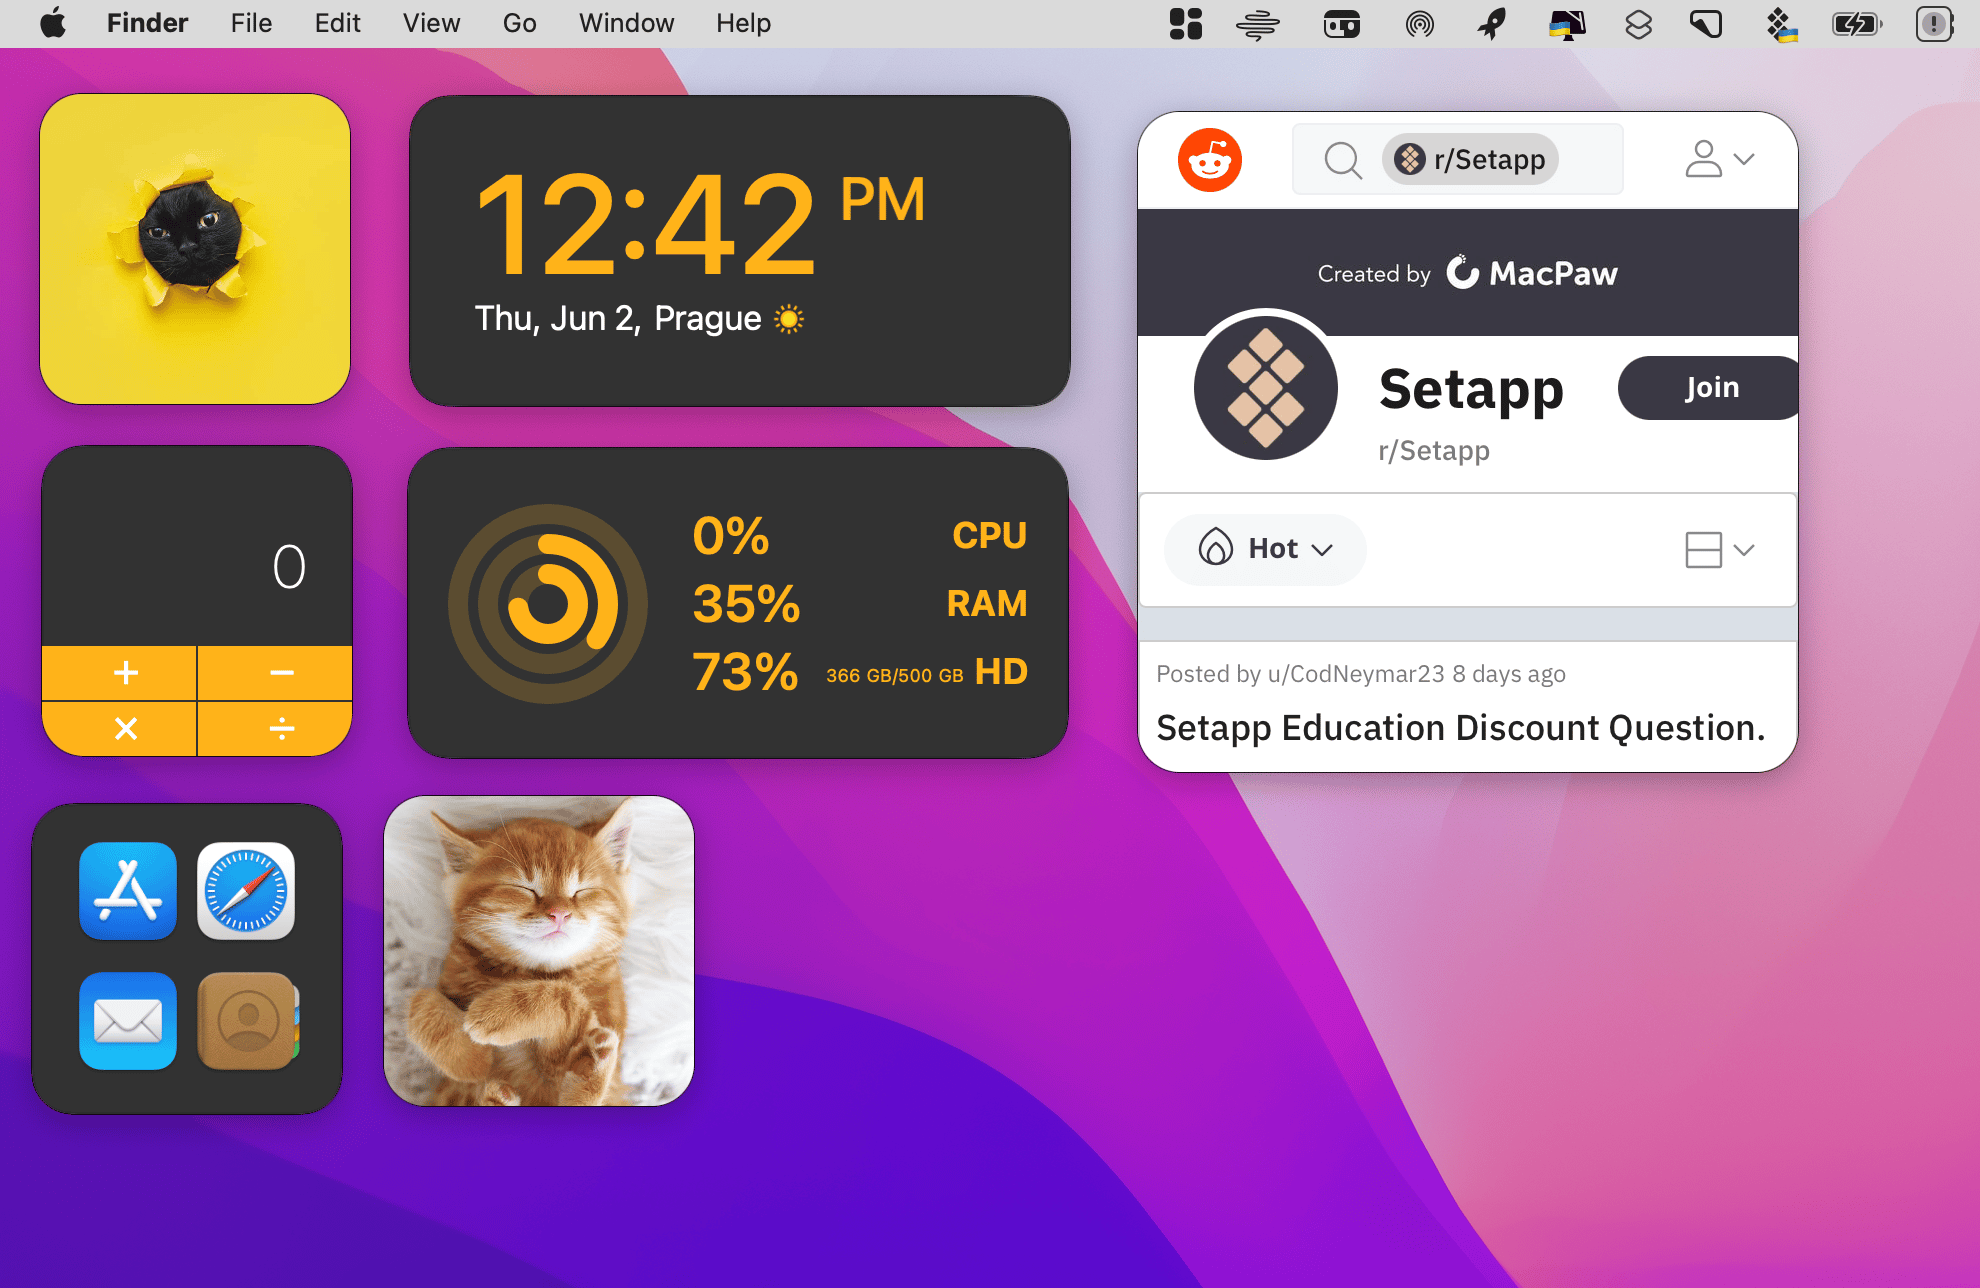Click the concentric-rings broadcast menu bar icon

pos(1419,23)
